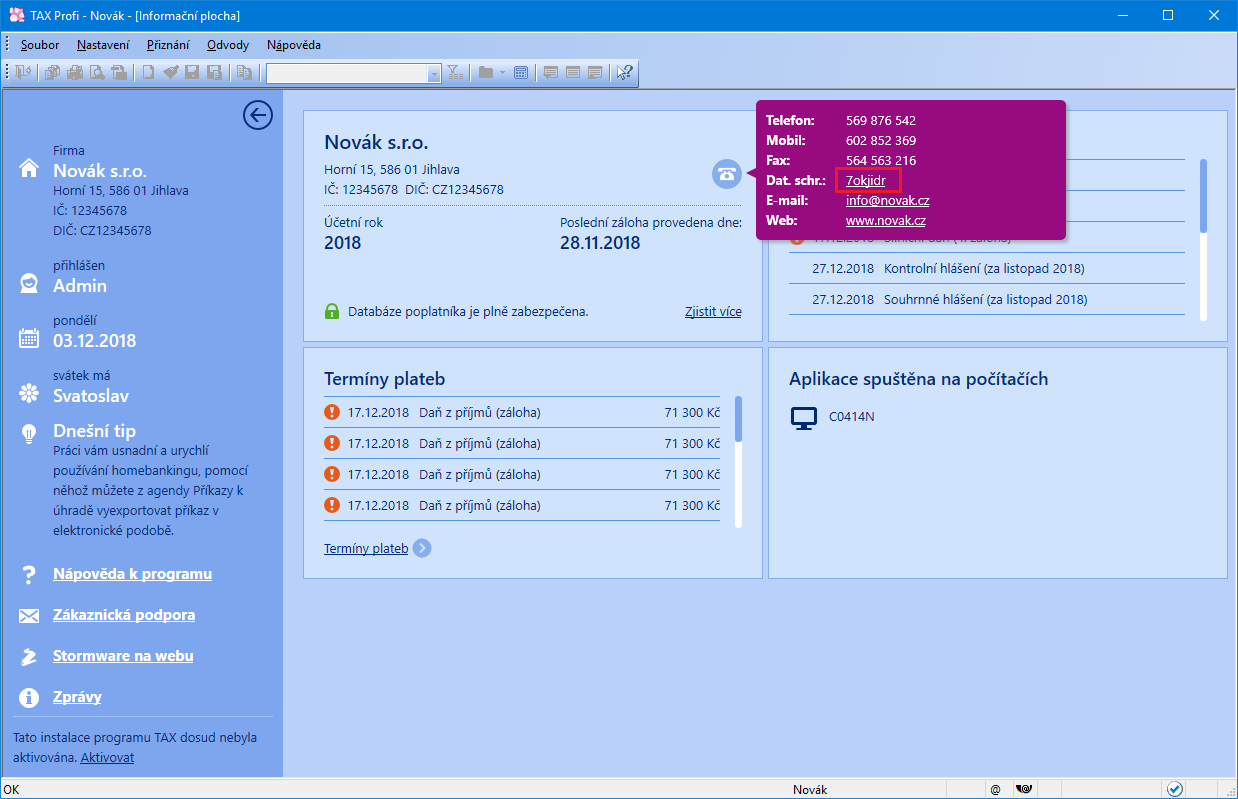Open the Odvody menu

click(x=228, y=45)
